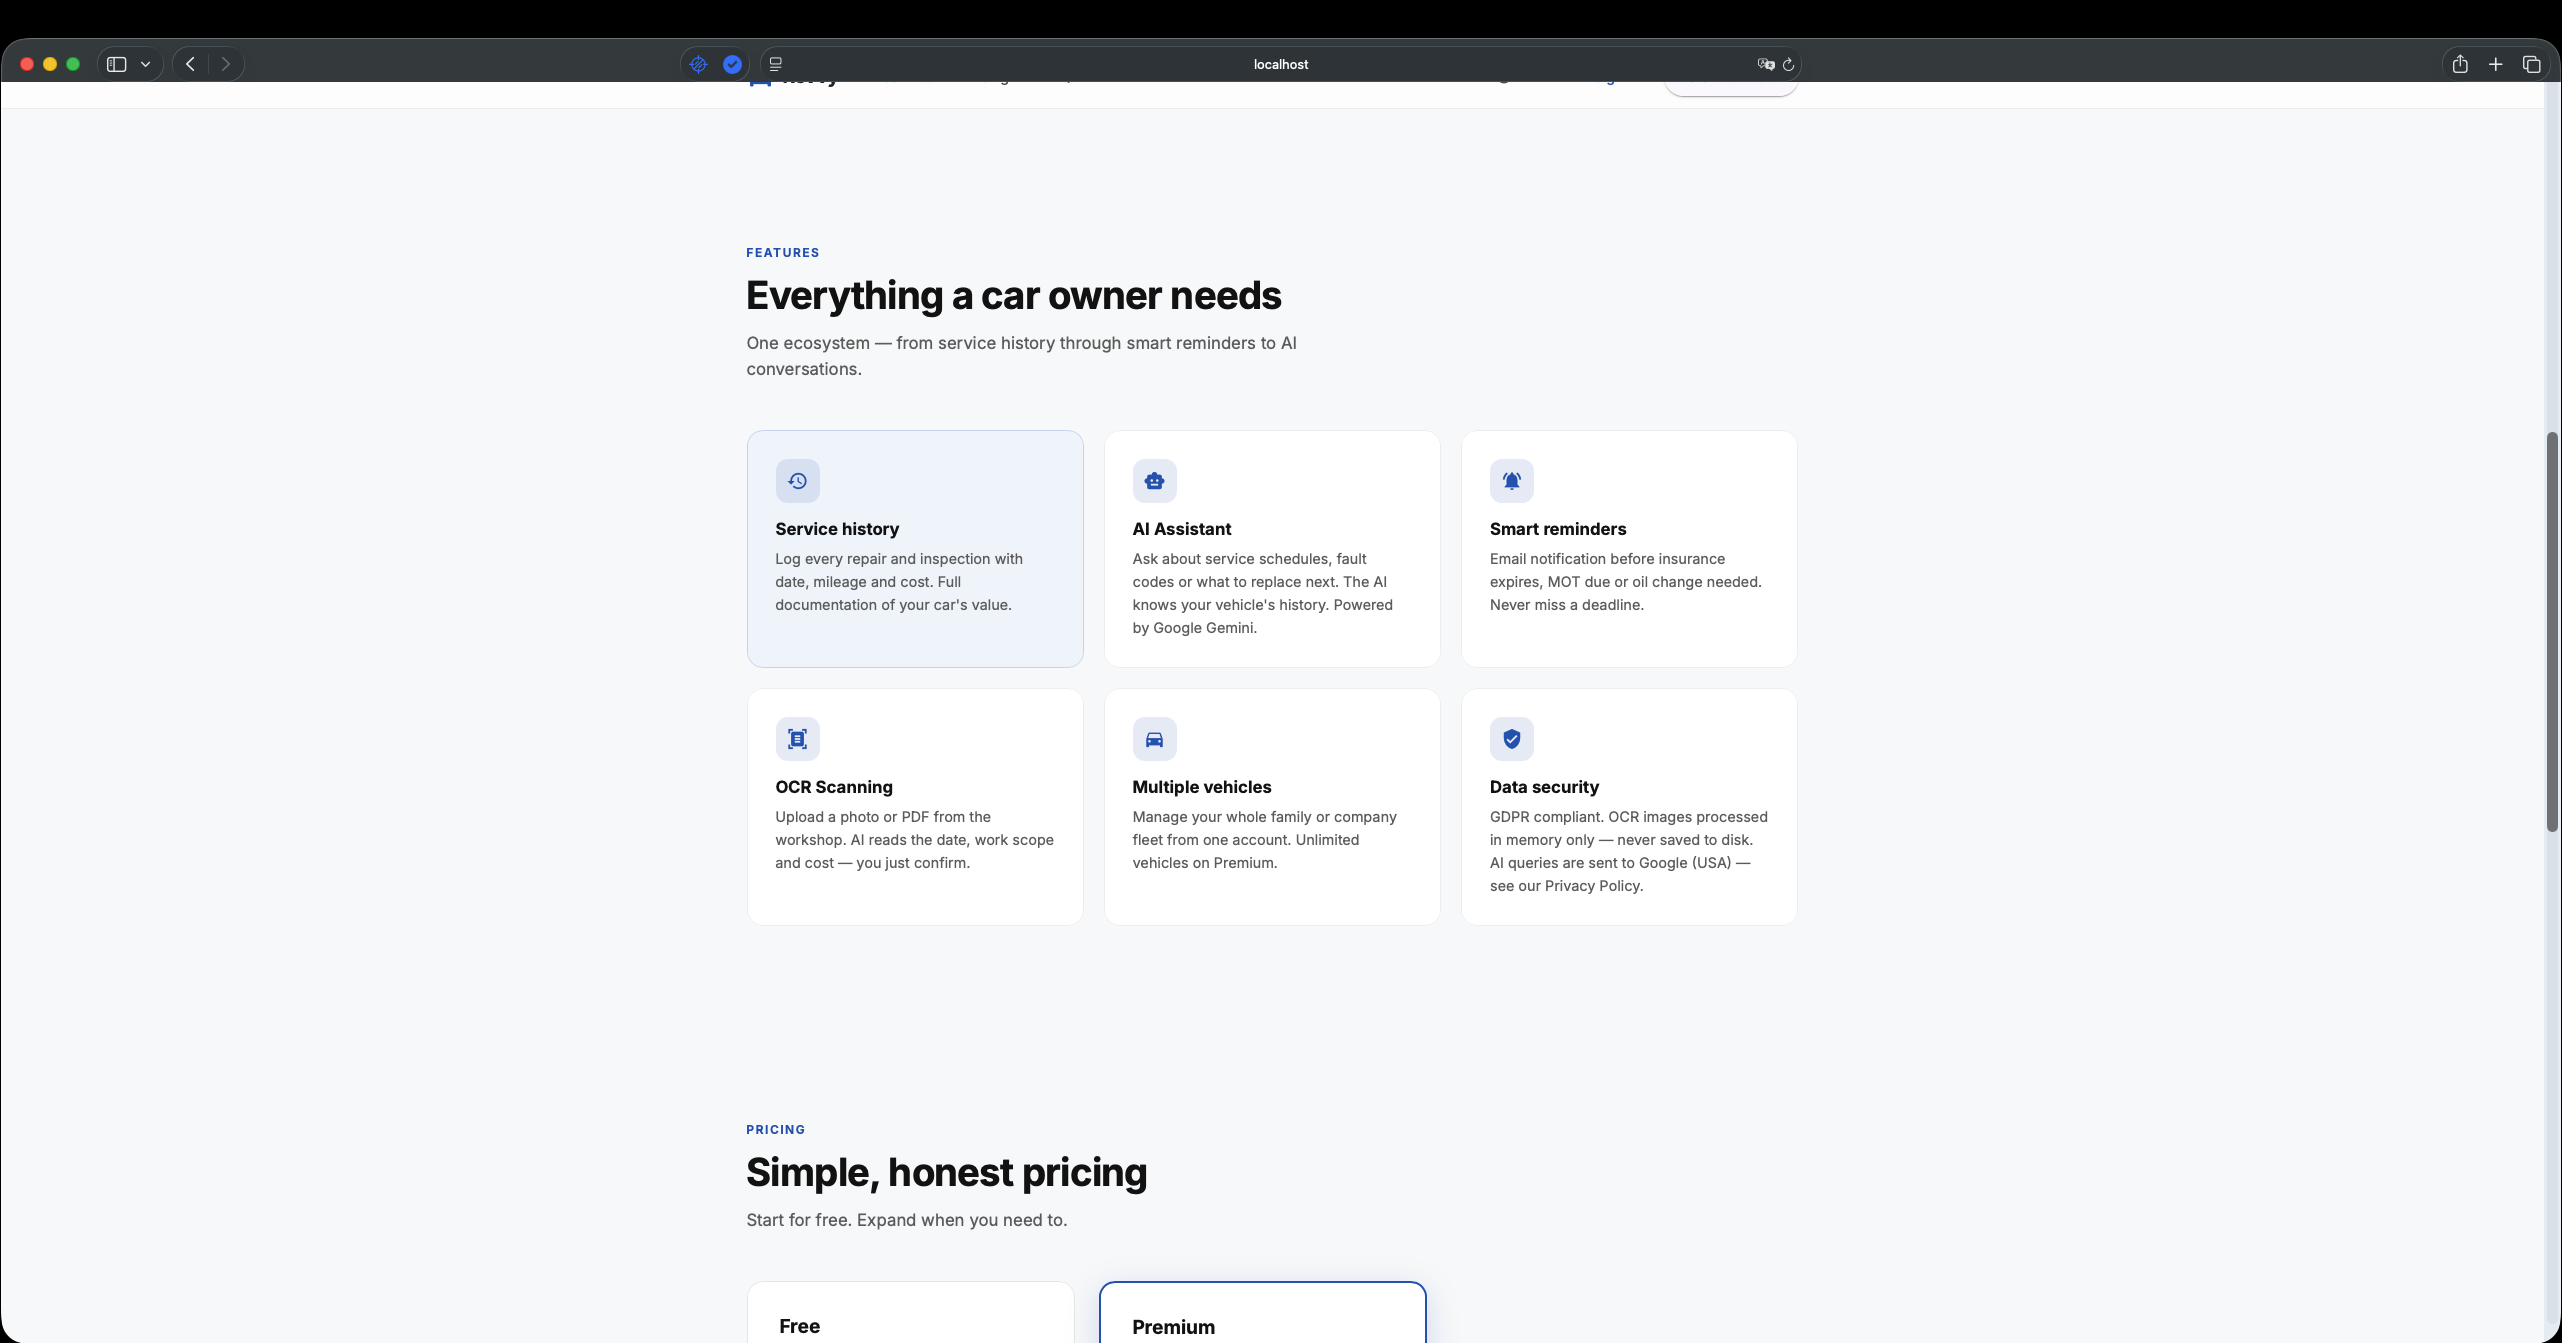
Task: Click heading Everything a car owner needs
Action: [1013, 296]
